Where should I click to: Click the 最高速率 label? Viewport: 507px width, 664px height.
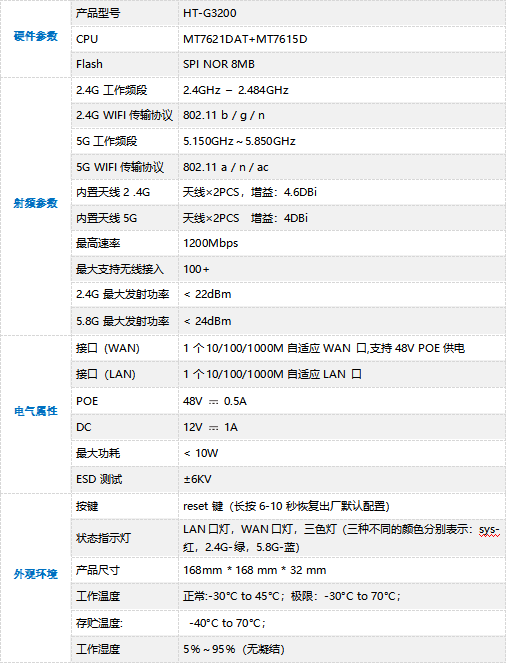pos(98,243)
